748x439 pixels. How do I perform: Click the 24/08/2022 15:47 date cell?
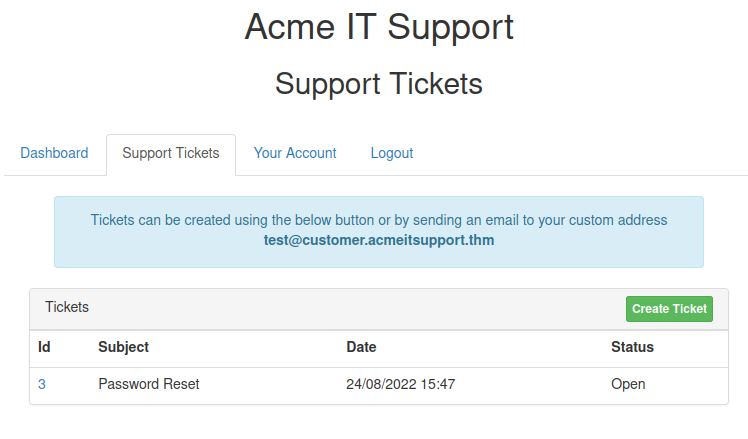click(x=401, y=384)
